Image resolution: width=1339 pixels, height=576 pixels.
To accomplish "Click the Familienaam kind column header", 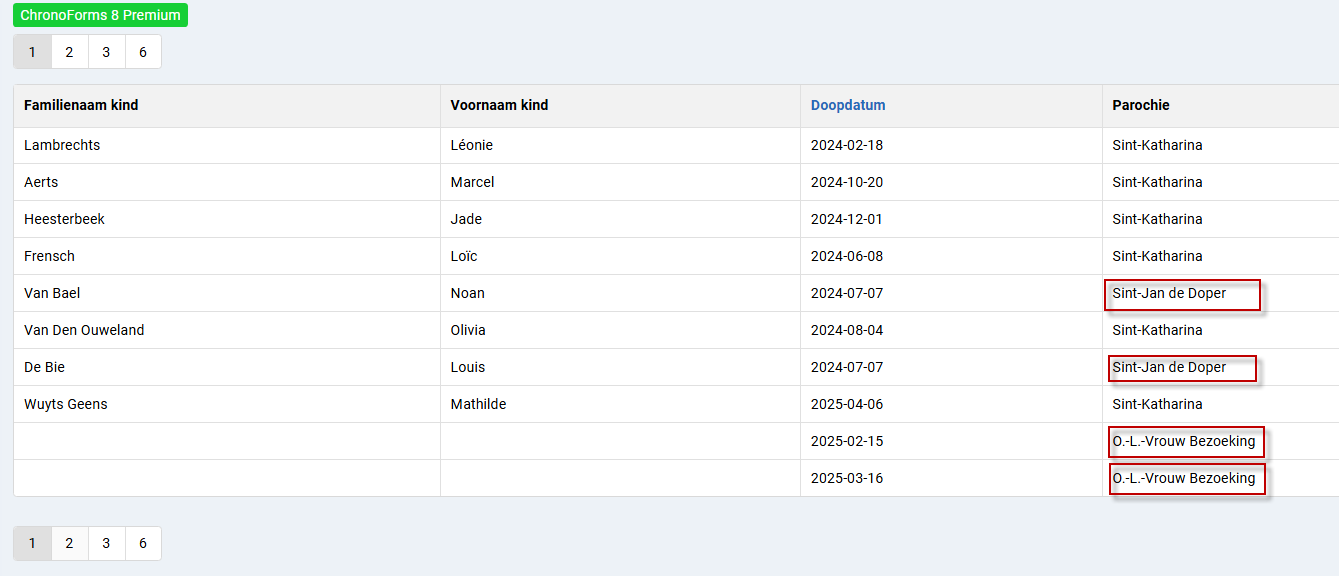I will pyautogui.click(x=81, y=105).
